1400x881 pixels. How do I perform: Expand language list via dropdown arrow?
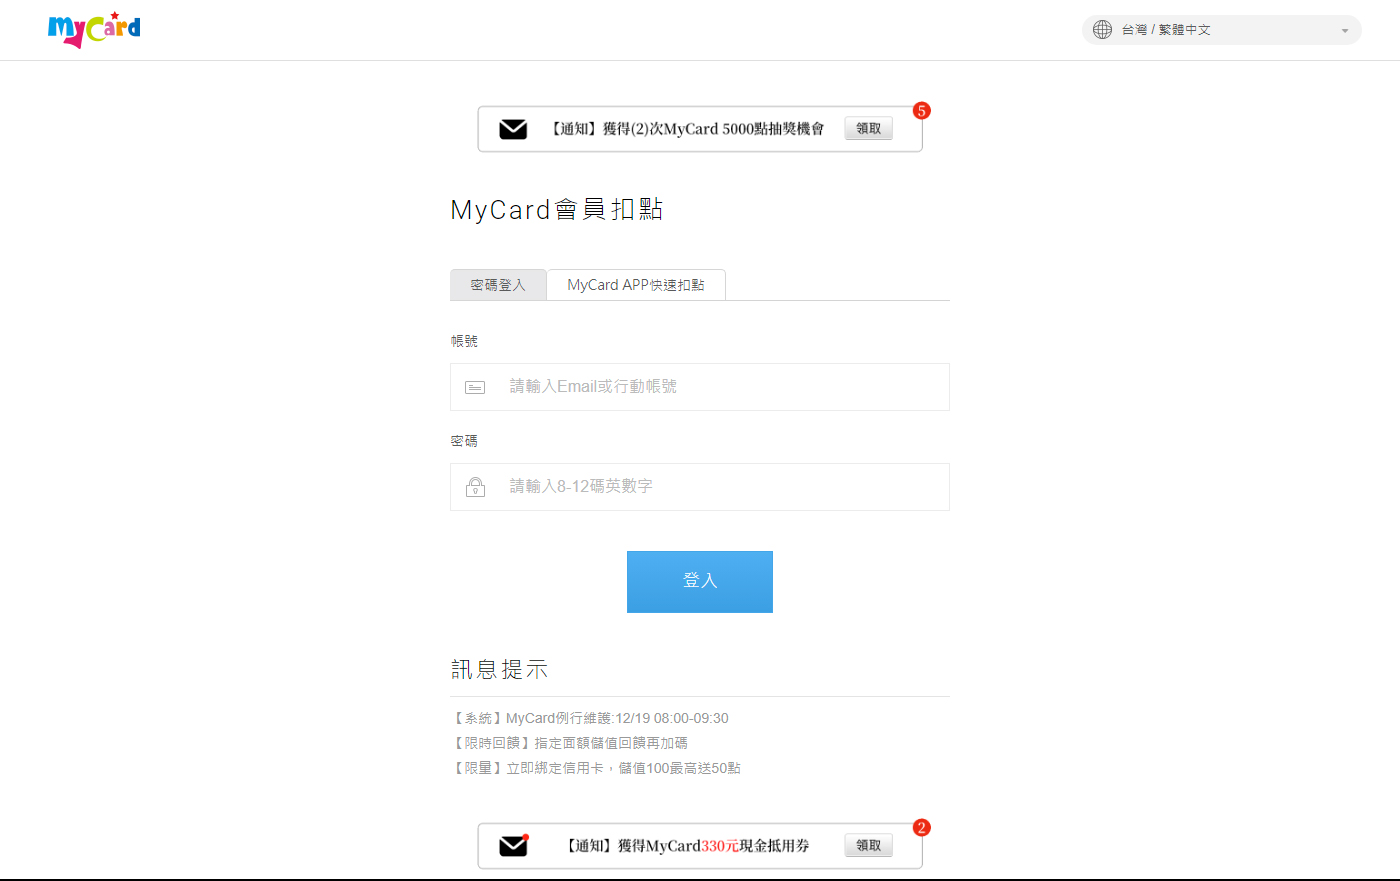1345,31
